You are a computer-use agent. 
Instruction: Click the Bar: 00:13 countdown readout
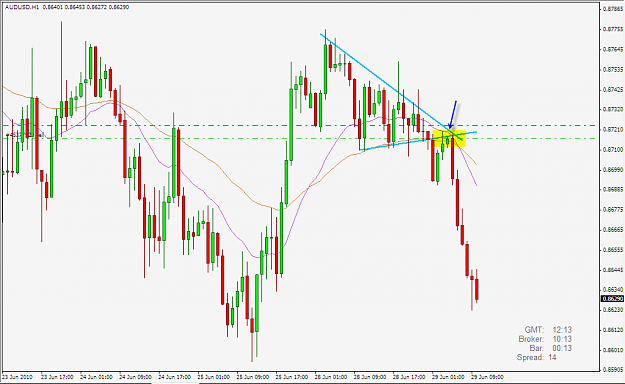550,348
